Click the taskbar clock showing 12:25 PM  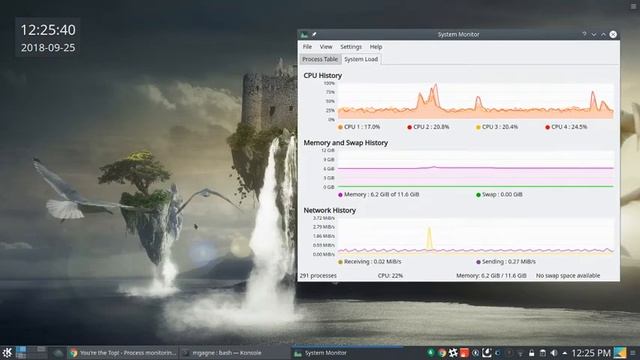(x=591, y=353)
